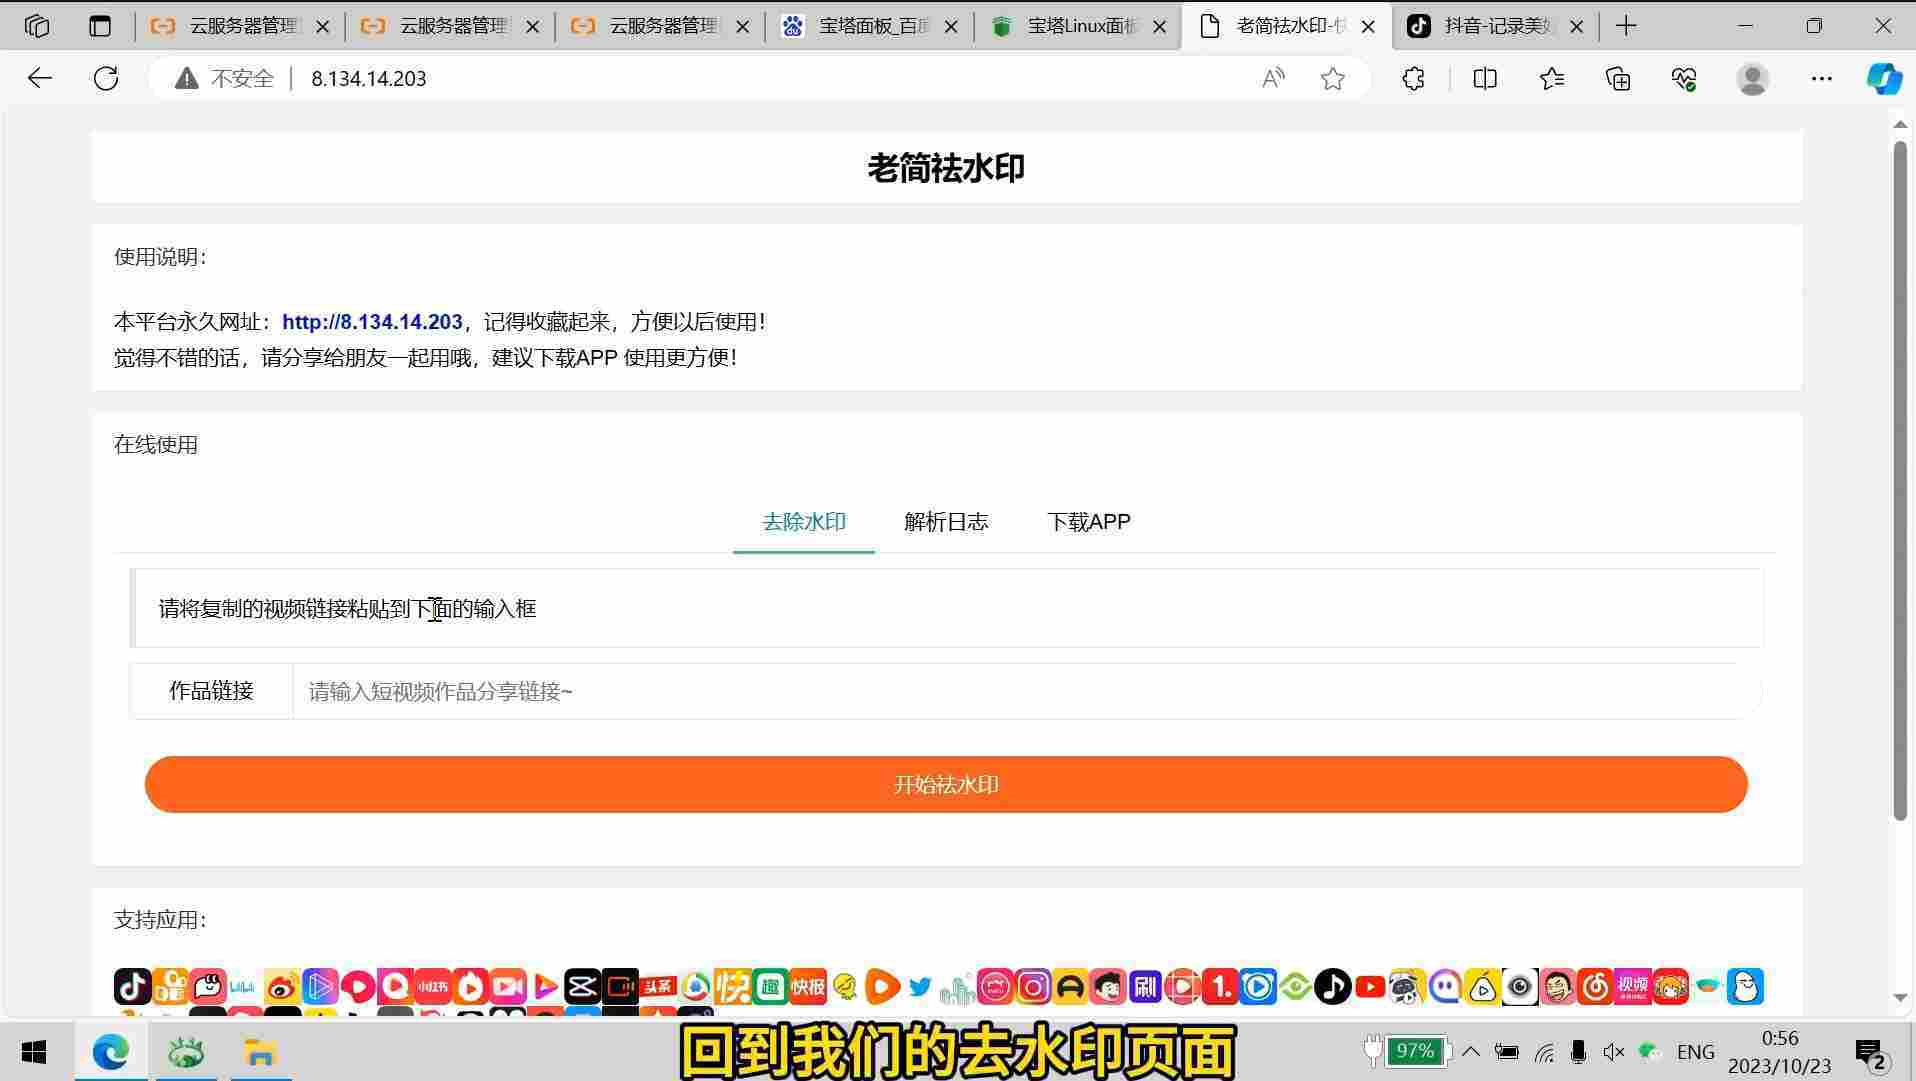Click the NetEase Cloud Music red icon
Image resolution: width=1916 pixels, height=1081 pixels.
point(1595,987)
